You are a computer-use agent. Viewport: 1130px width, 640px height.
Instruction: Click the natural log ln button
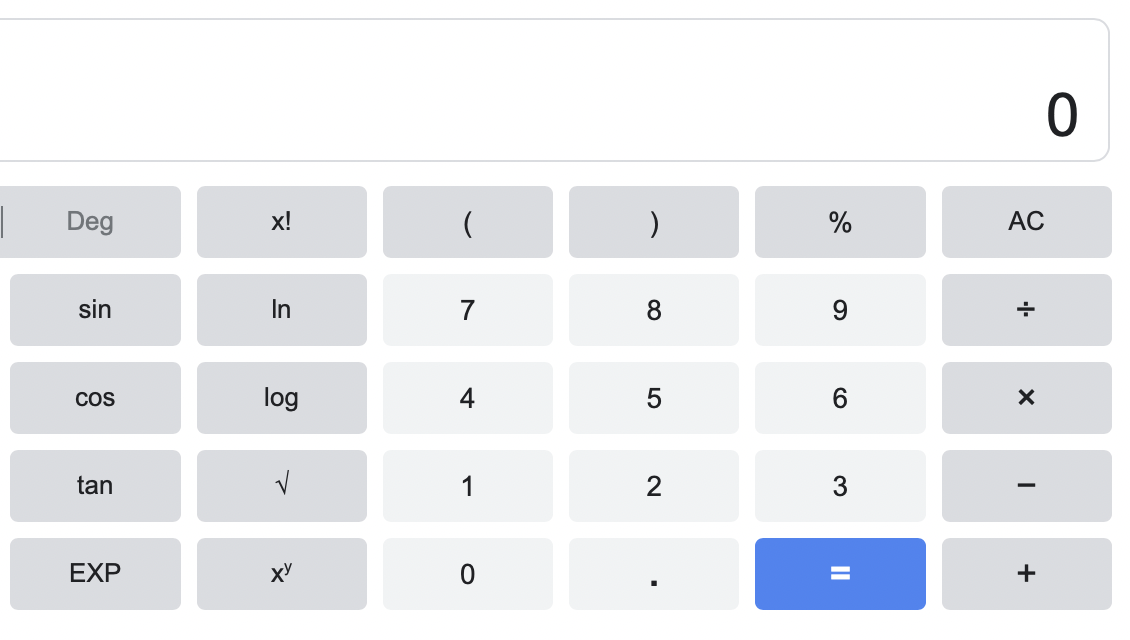click(x=281, y=310)
